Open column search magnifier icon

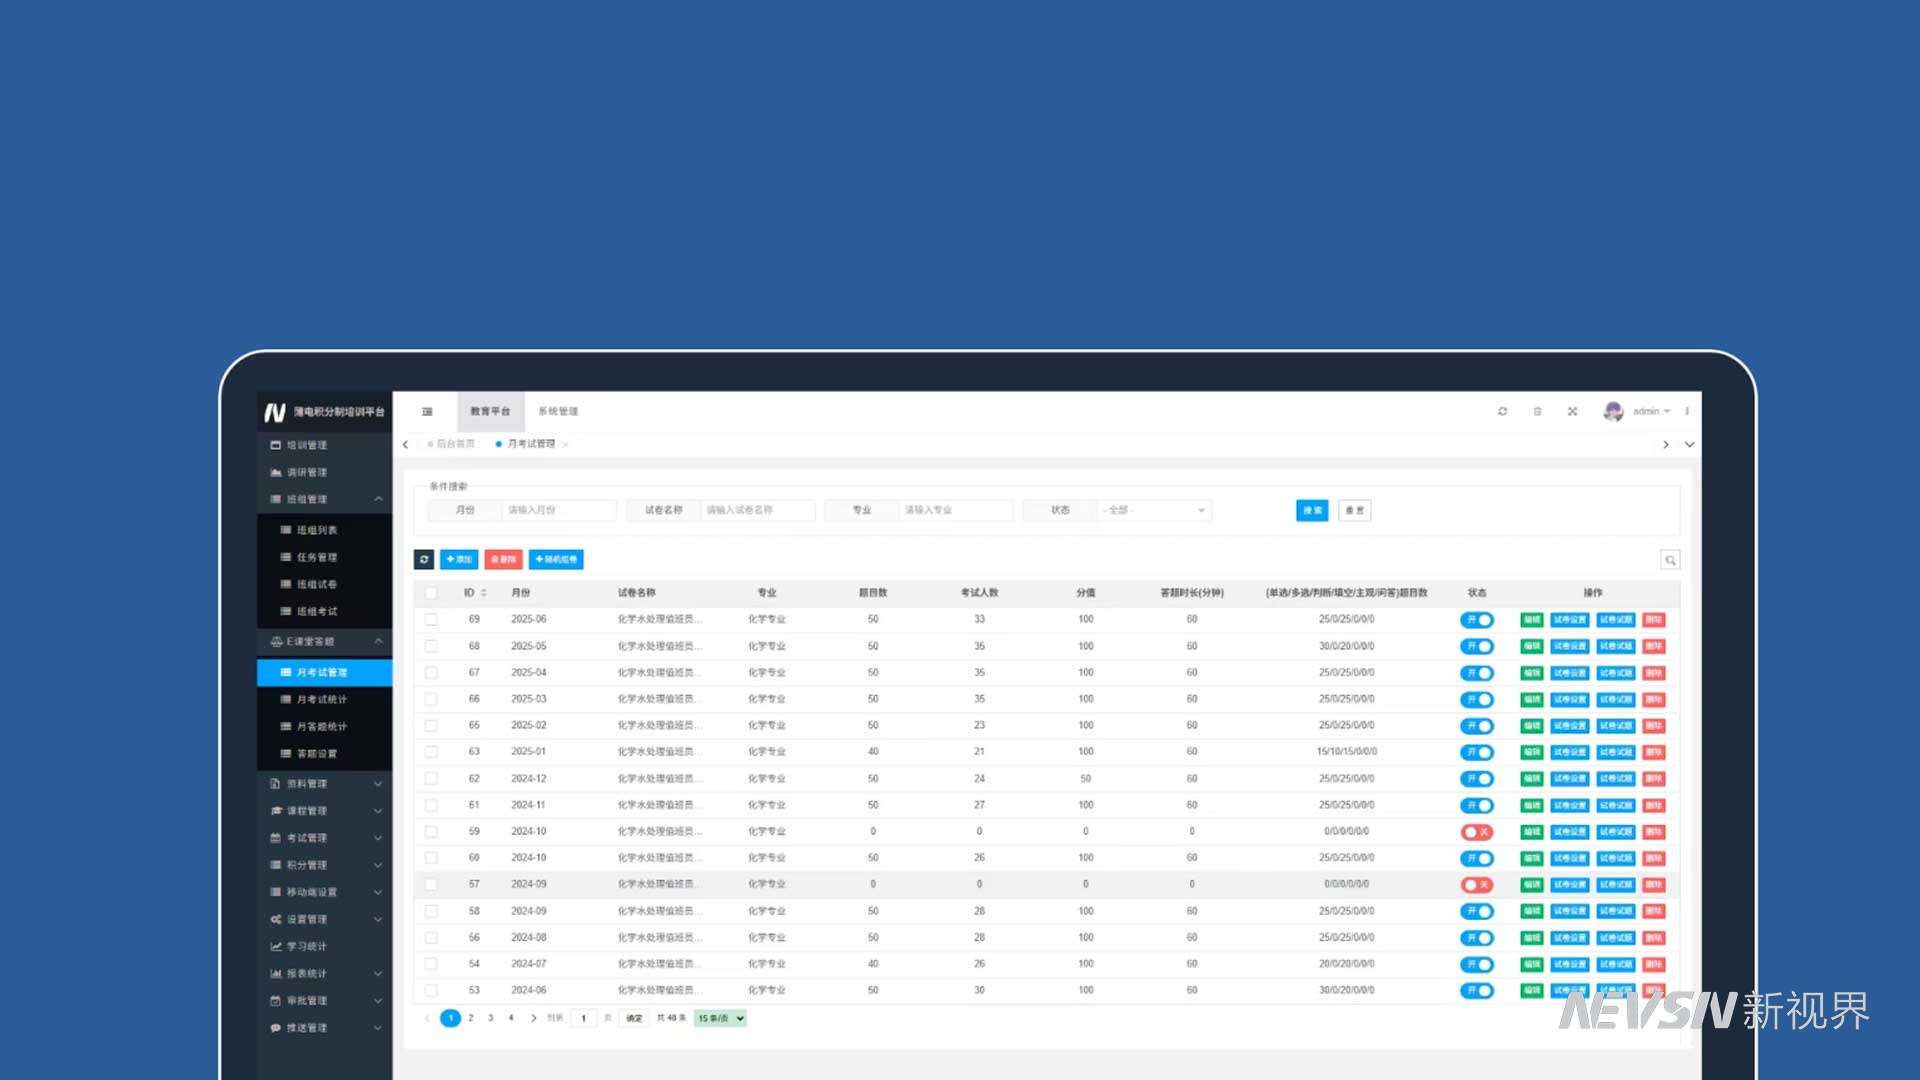(x=1669, y=560)
